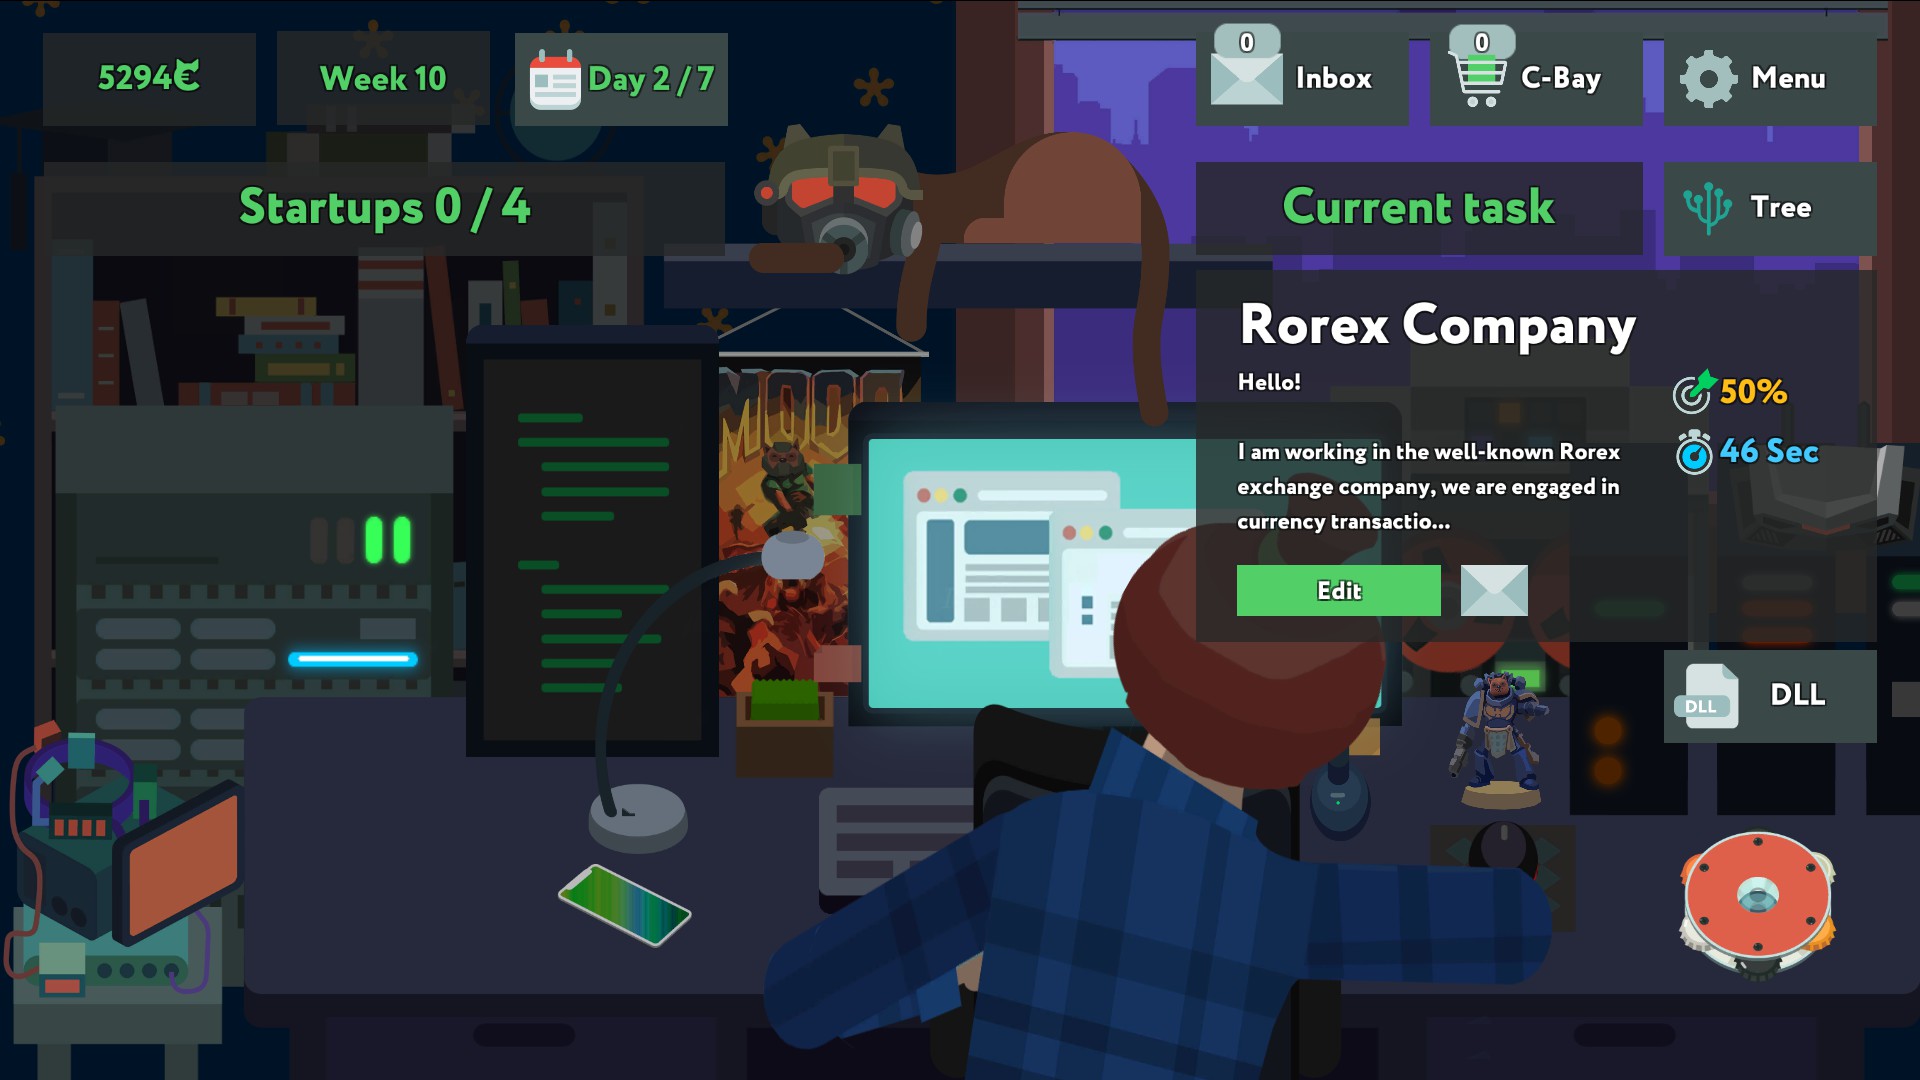Click the Edit button for Rorex Company
The height and width of the screenshot is (1080, 1920).
click(x=1340, y=591)
